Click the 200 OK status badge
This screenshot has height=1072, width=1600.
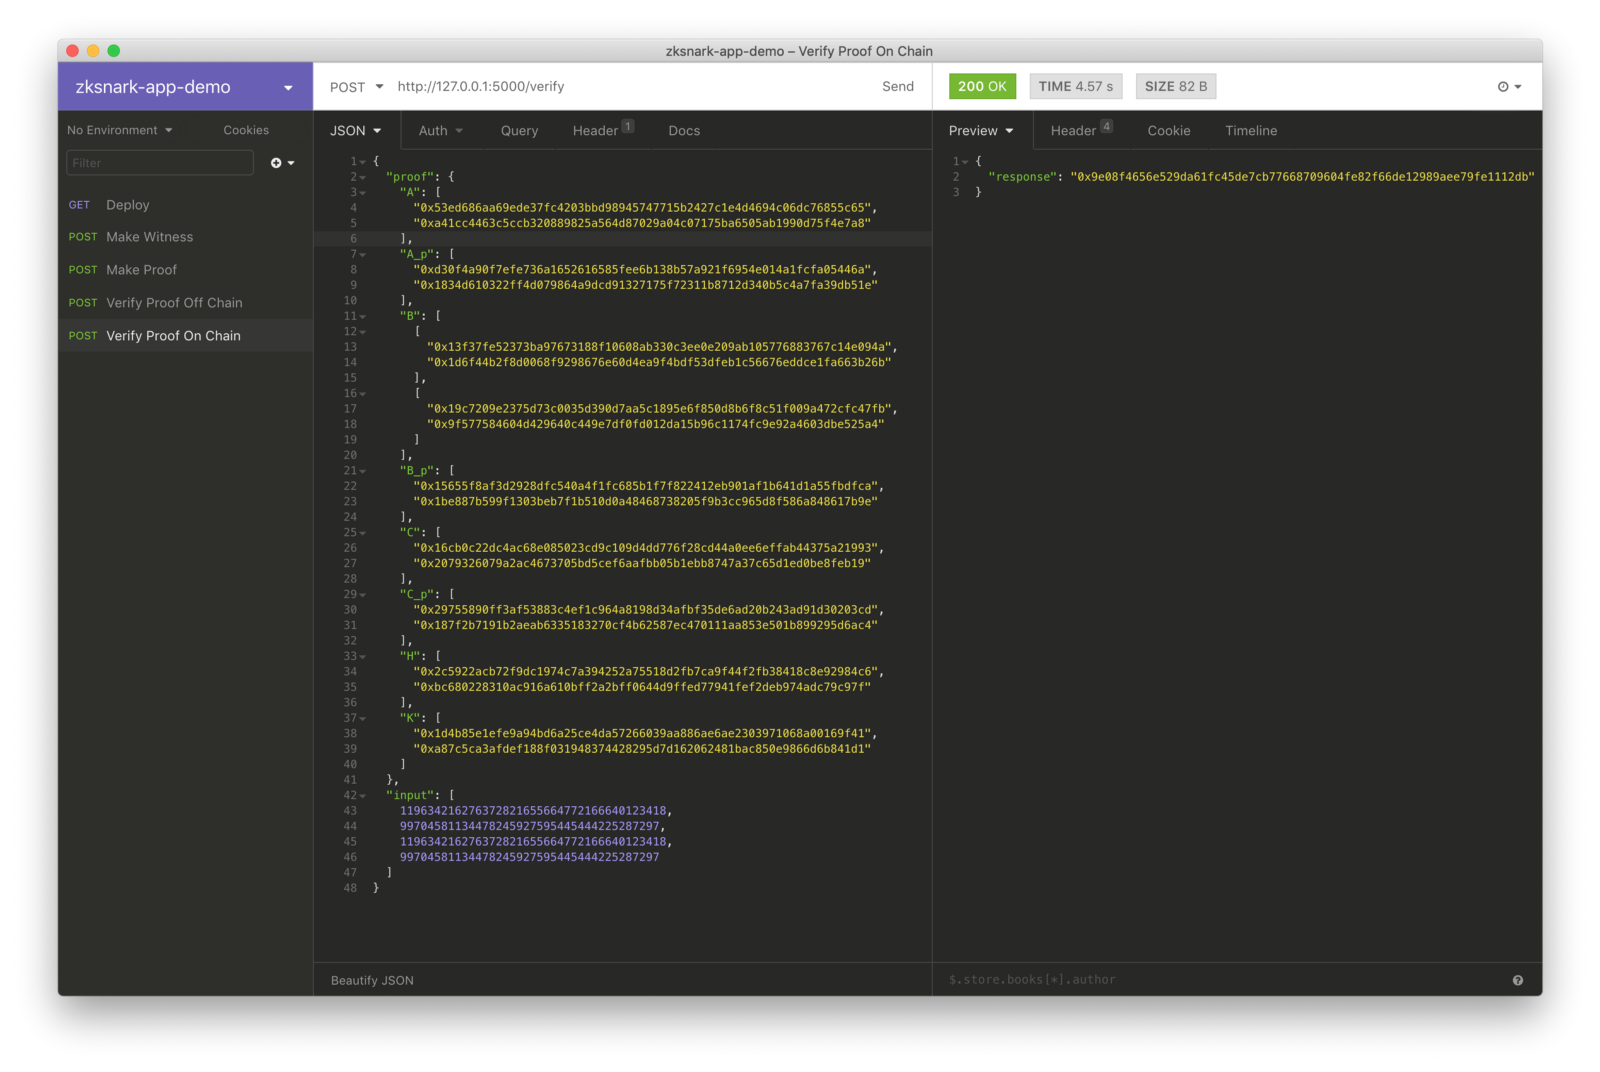click(x=981, y=87)
